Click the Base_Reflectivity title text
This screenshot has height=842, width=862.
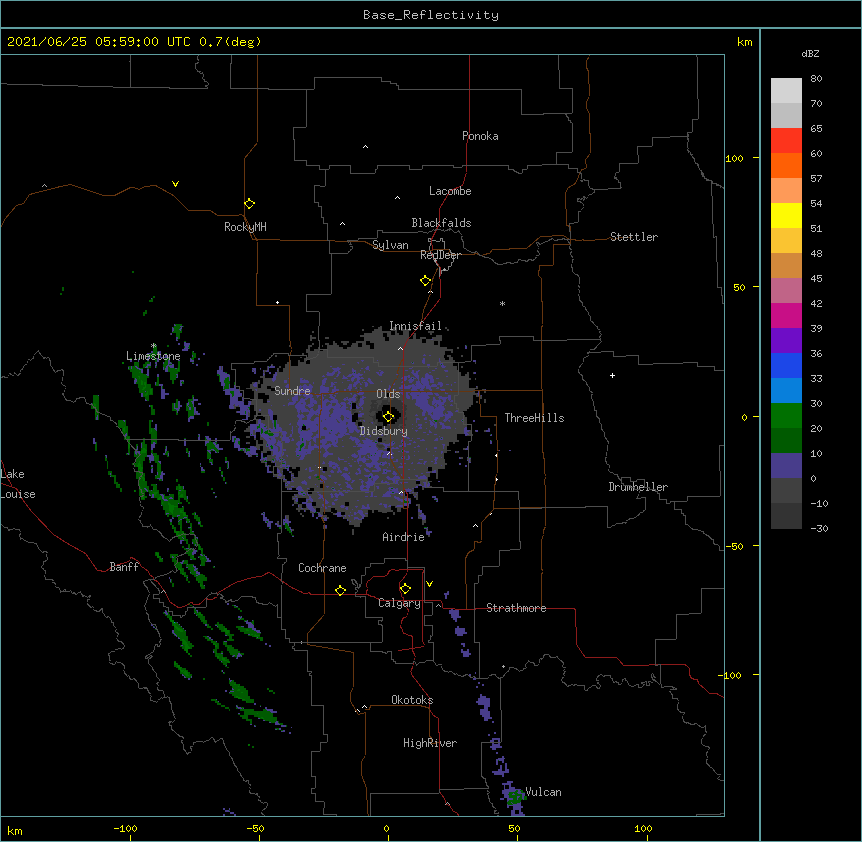(431, 15)
